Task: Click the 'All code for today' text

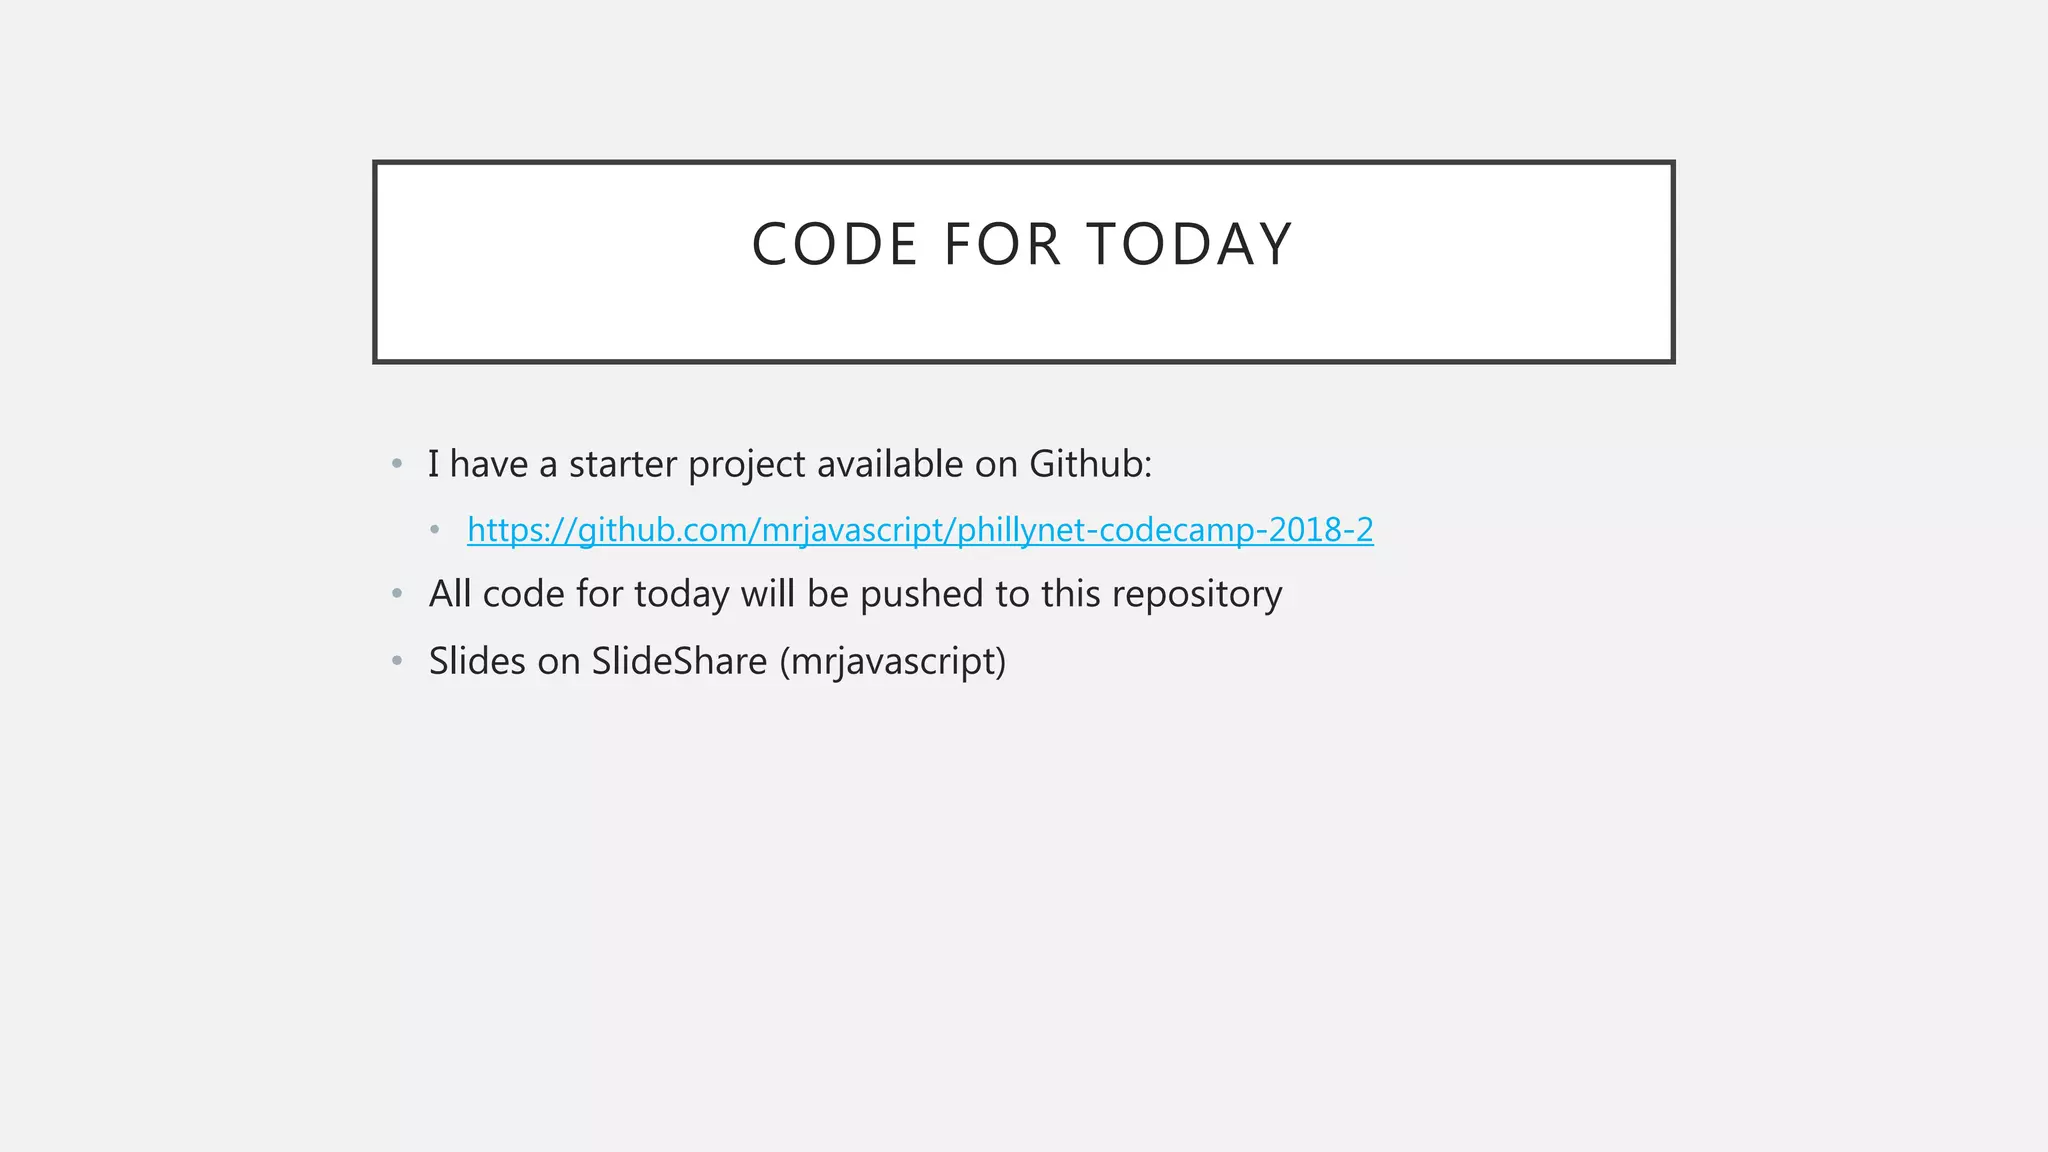Action: (579, 595)
